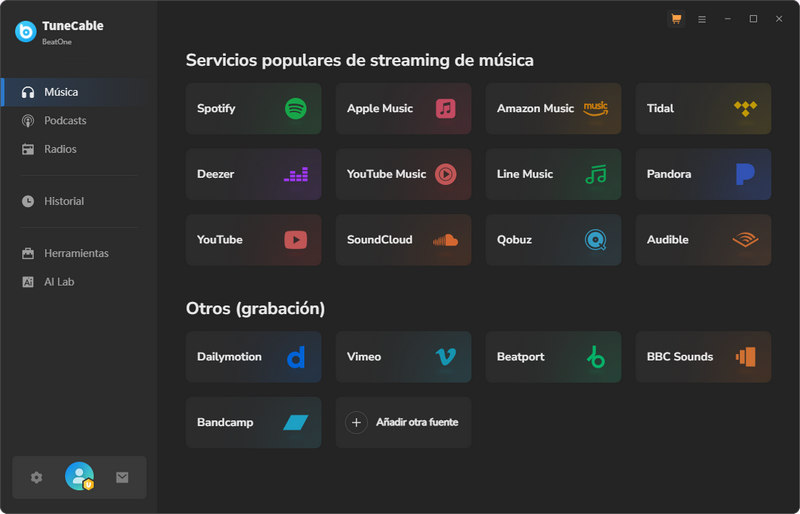The width and height of the screenshot is (800, 514).
Task: Open Herramientas in the sidebar
Action: pos(76,253)
